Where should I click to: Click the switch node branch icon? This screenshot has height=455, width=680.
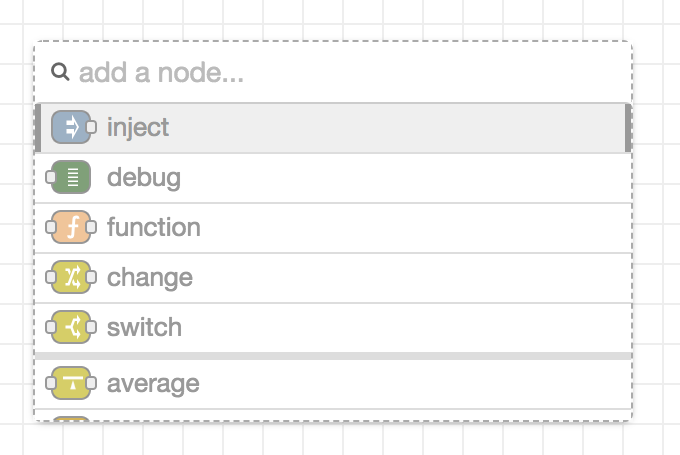point(71,327)
